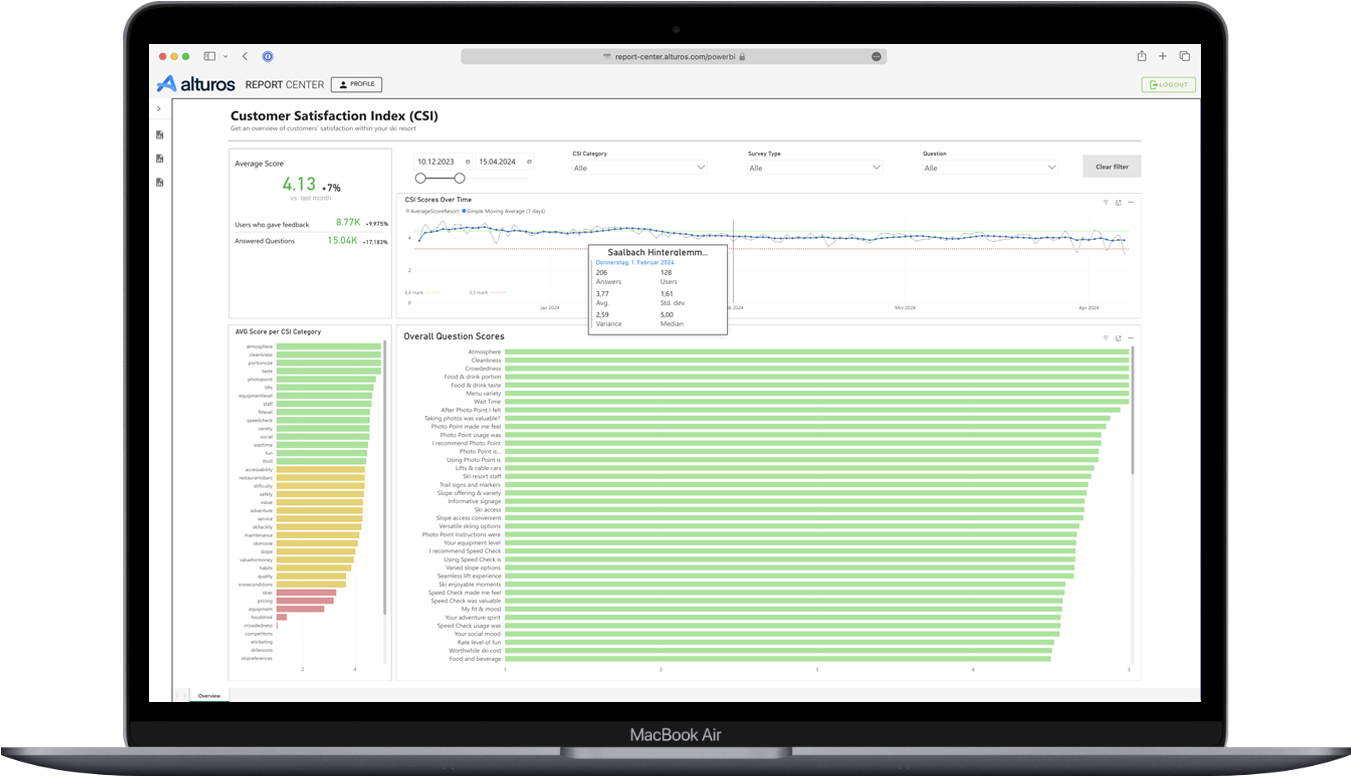Click the Safari tab overview icon
1351x776 pixels.
coord(1184,57)
